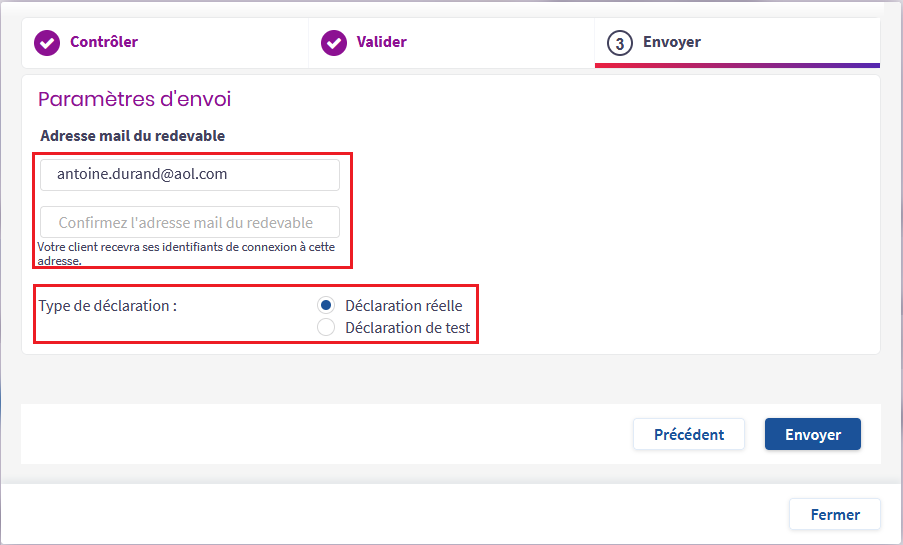Select the Envoyer step tab label
The width and height of the screenshot is (903, 545).
(x=671, y=42)
